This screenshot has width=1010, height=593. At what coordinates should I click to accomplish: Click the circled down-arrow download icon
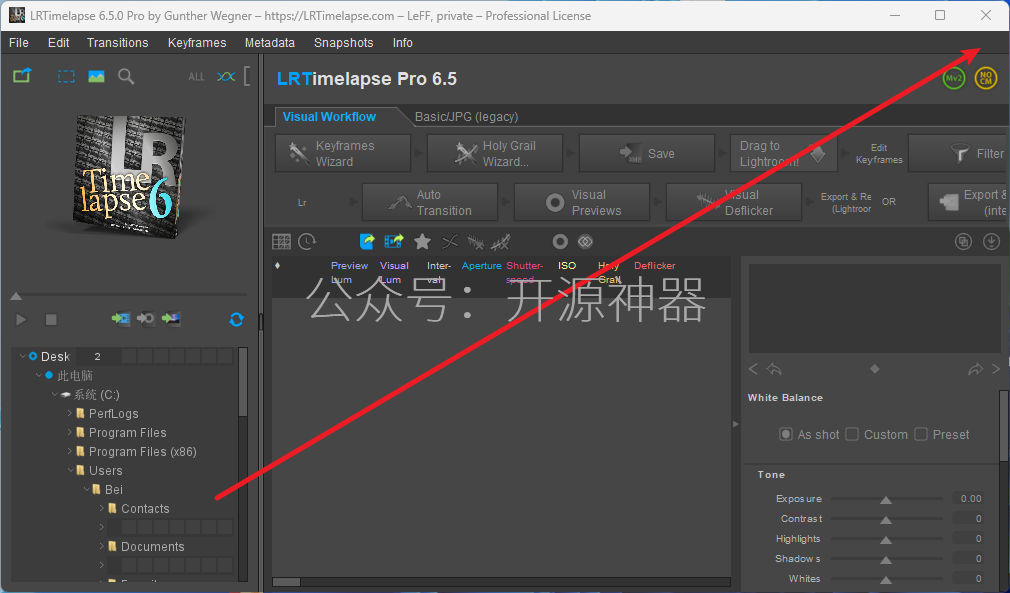(x=991, y=241)
